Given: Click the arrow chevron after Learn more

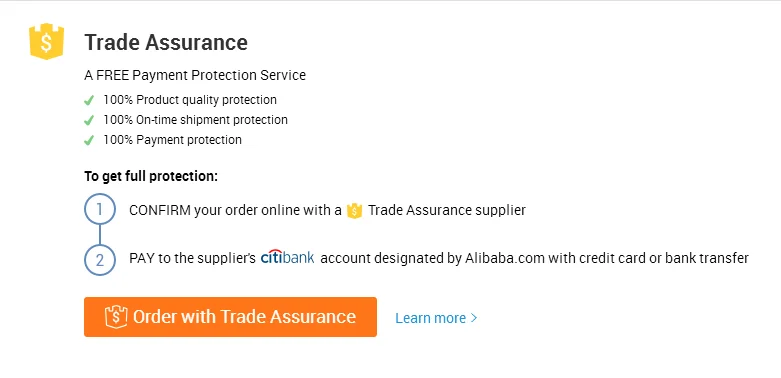Looking at the screenshot, I should (x=474, y=318).
